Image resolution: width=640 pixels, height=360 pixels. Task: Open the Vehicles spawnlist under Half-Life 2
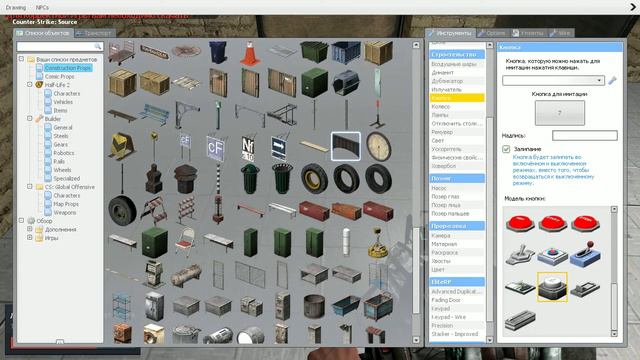click(x=63, y=102)
